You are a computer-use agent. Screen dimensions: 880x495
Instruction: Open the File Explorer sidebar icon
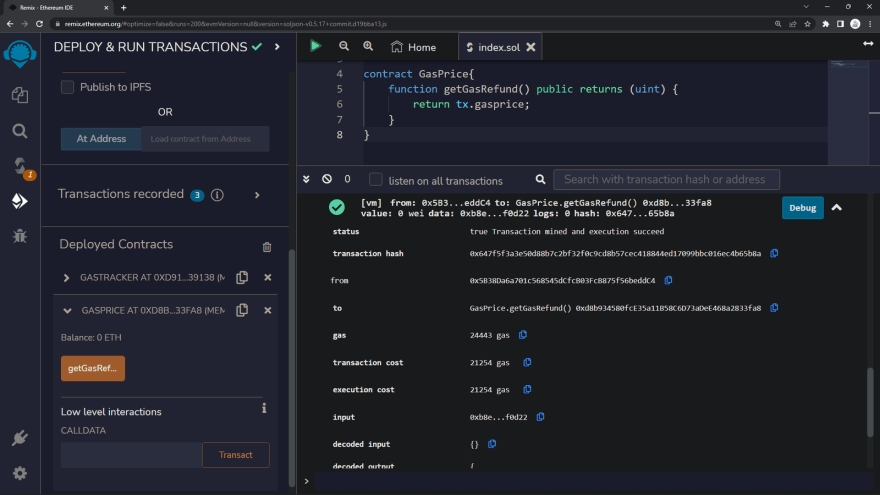click(20, 95)
